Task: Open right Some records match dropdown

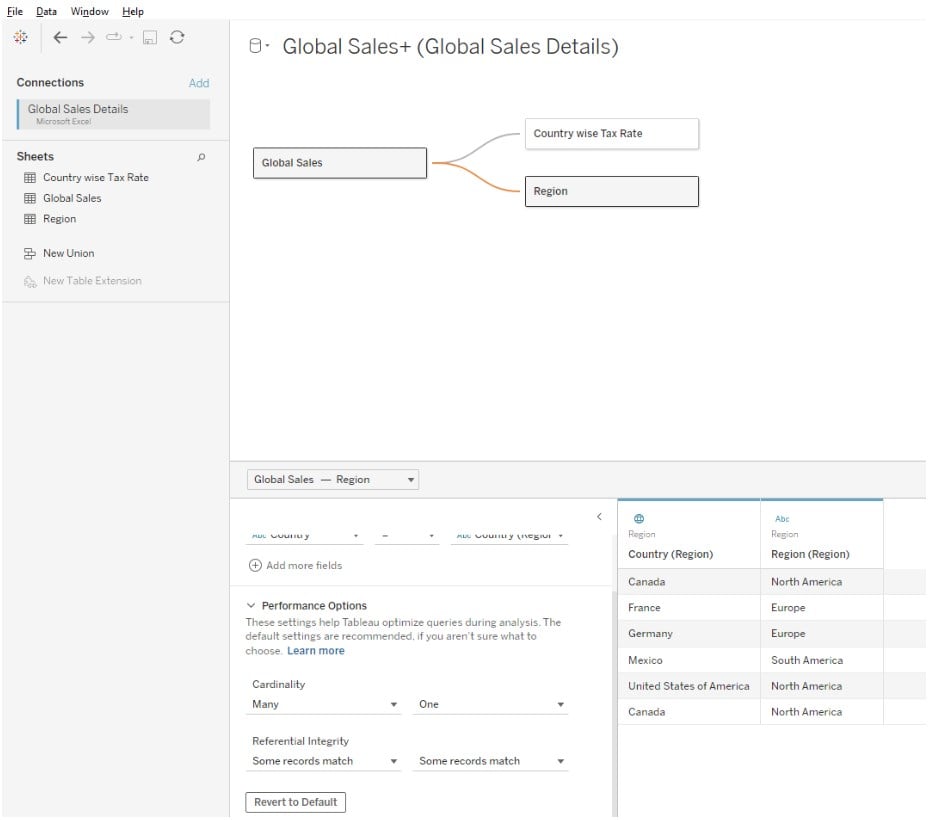Action: pyautogui.click(x=491, y=763)
